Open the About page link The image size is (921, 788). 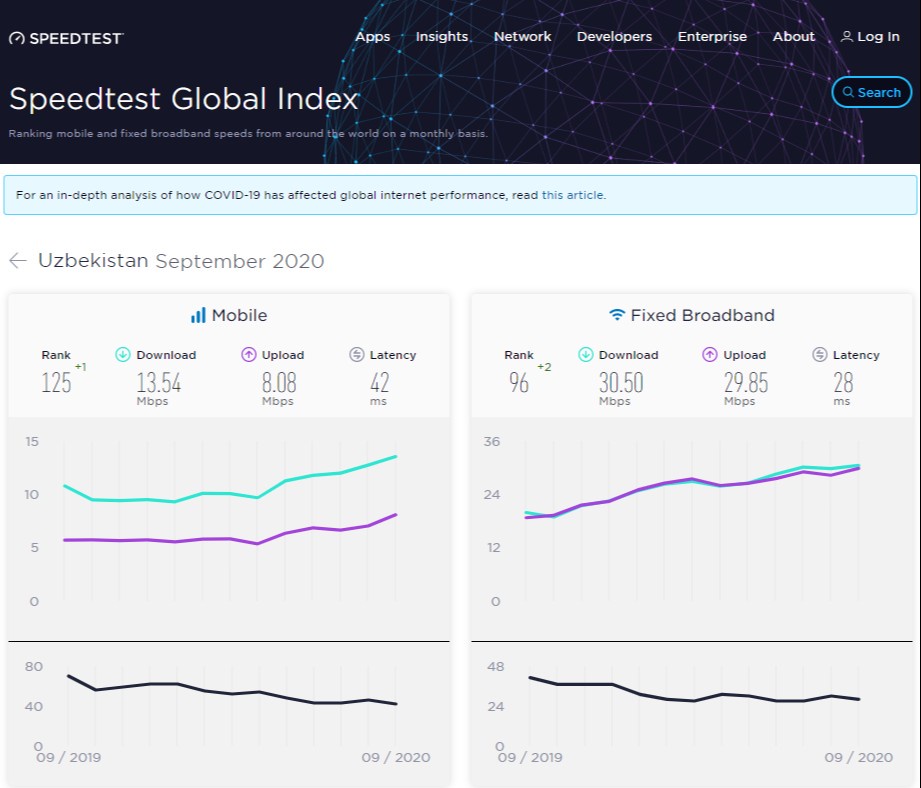[794, 37]
